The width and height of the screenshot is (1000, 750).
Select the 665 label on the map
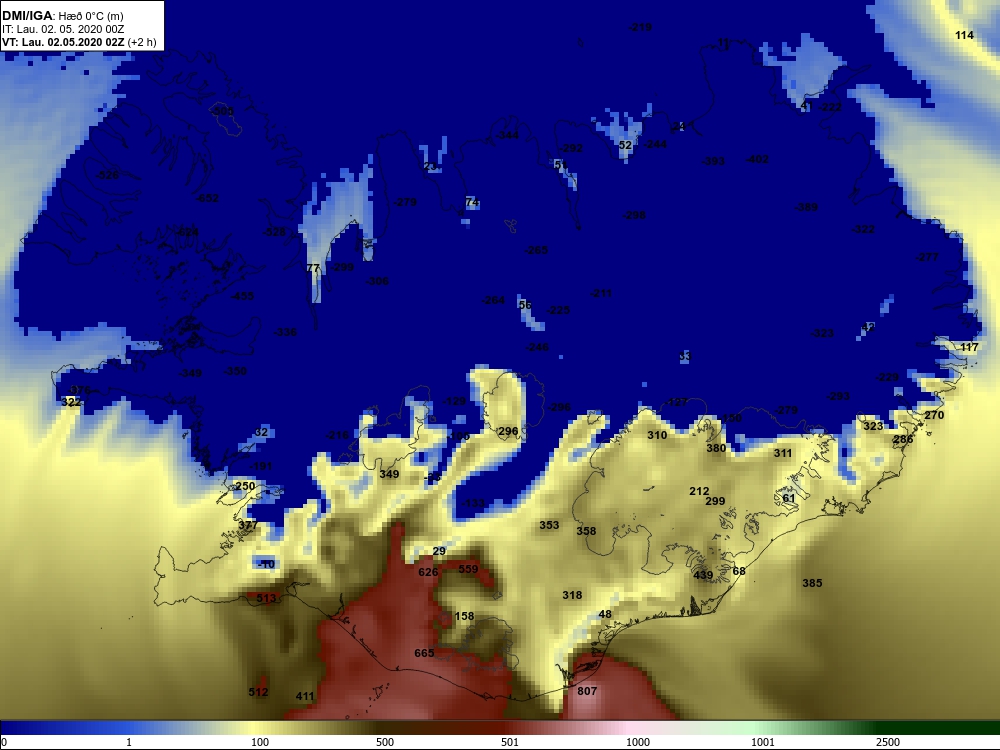424,653
